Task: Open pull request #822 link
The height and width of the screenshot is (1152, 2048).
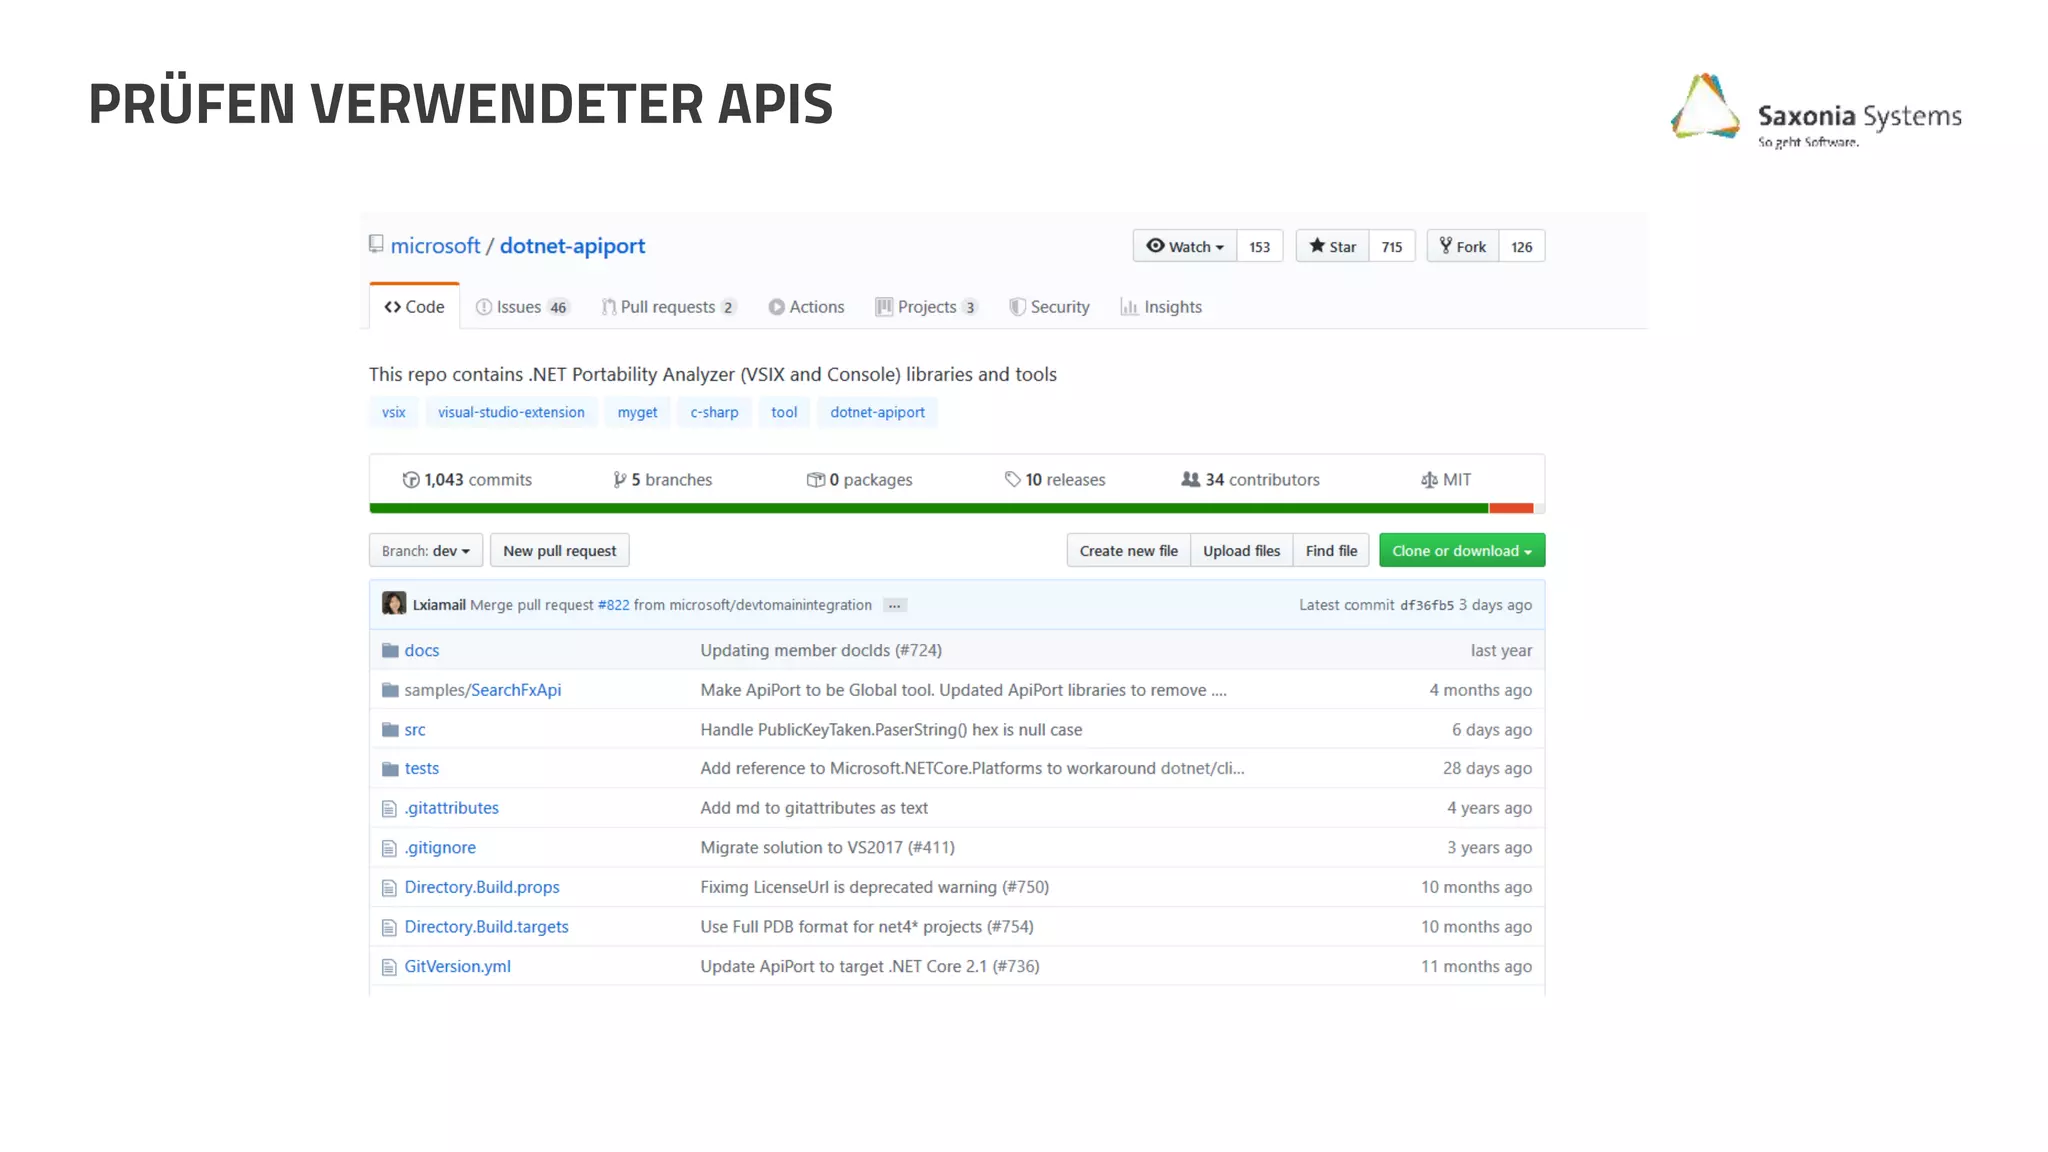Action: [613, 605]
